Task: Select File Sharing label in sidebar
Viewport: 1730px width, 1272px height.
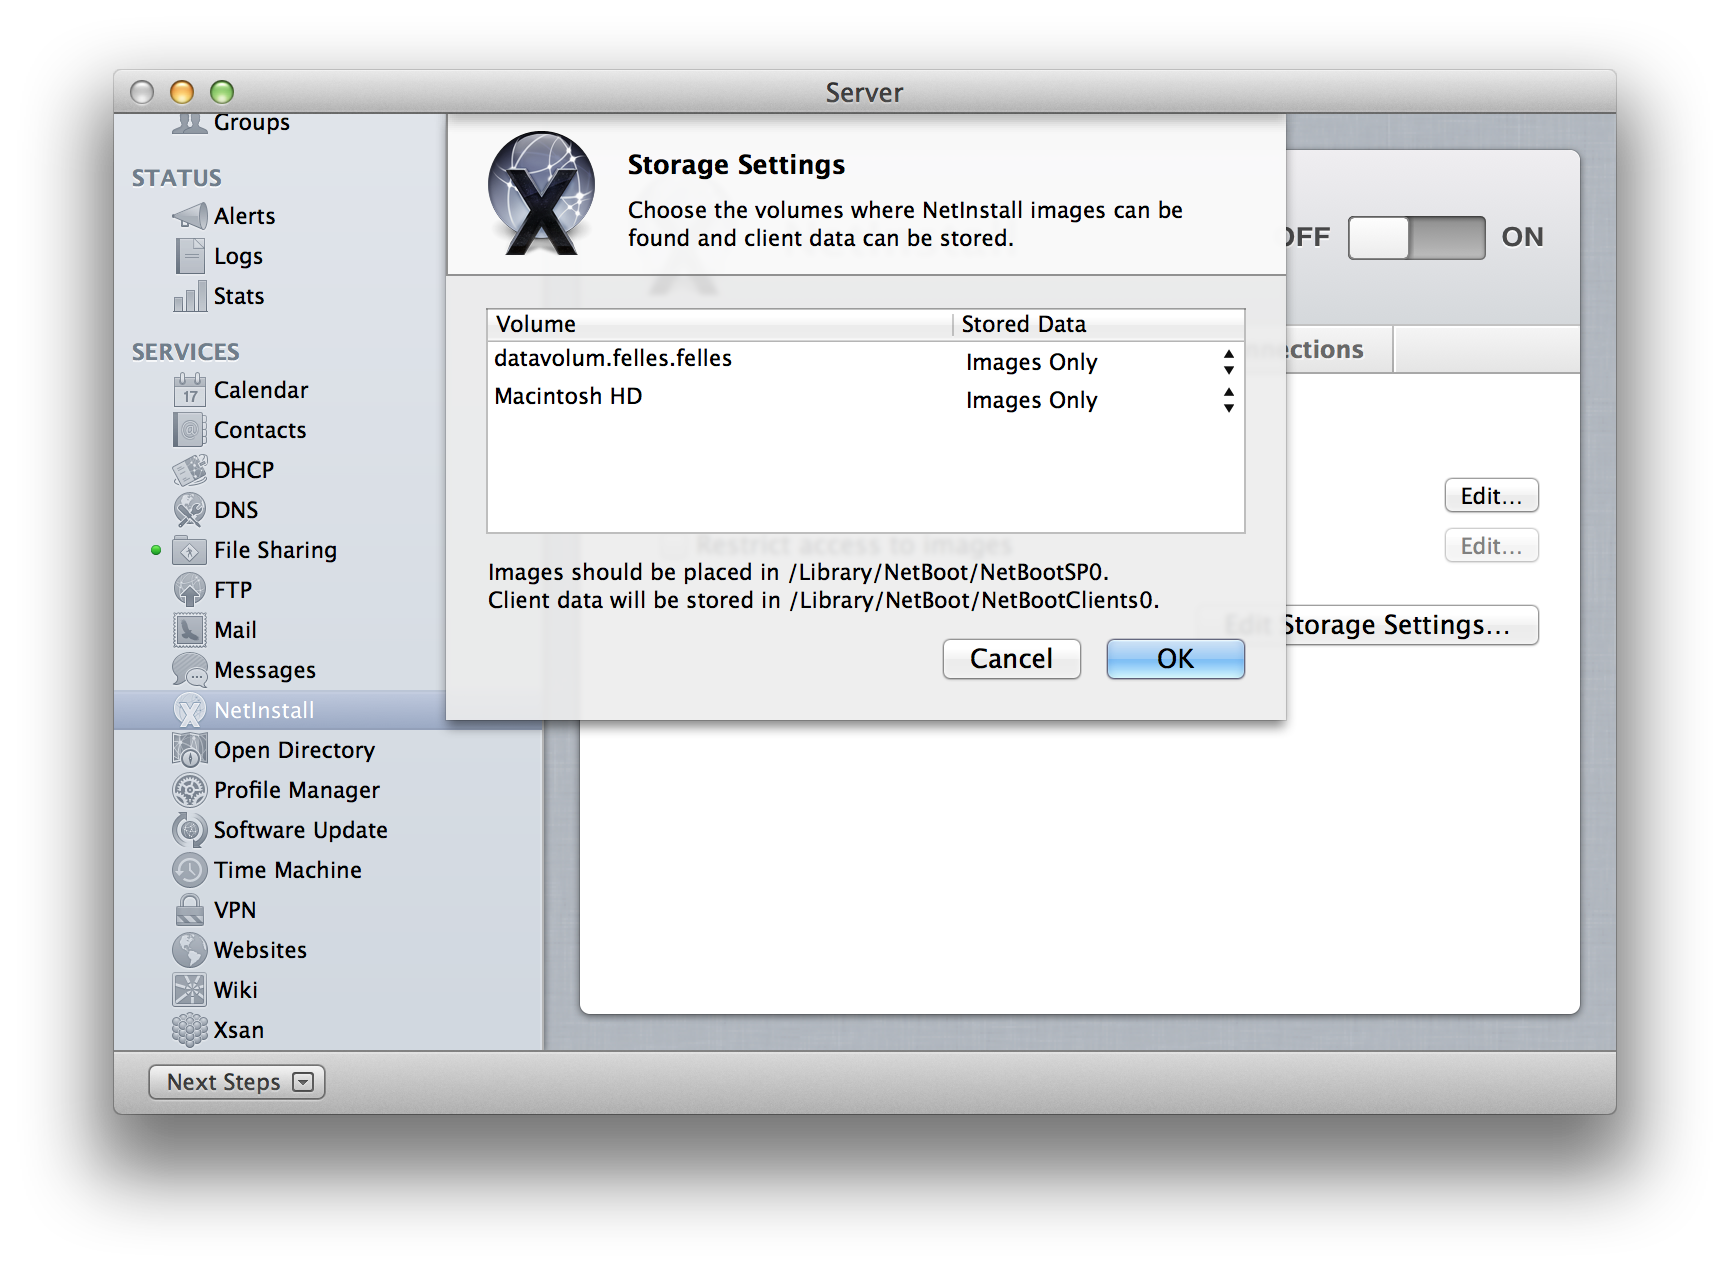Action: 275,550
